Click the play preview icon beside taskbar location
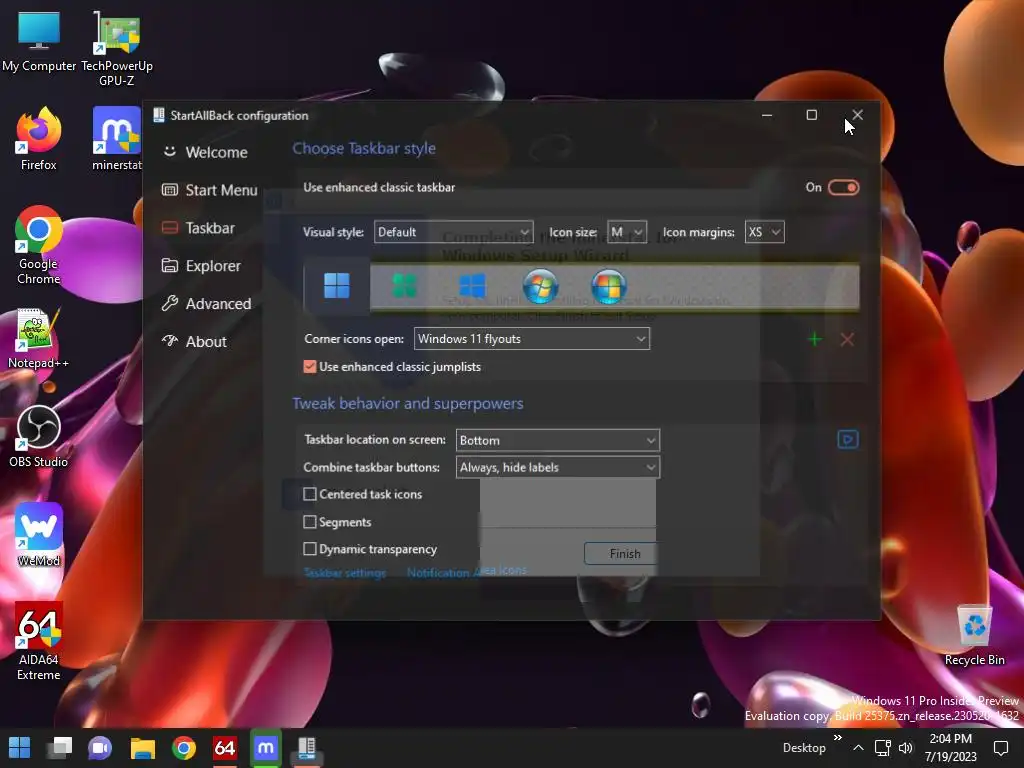 848,440
